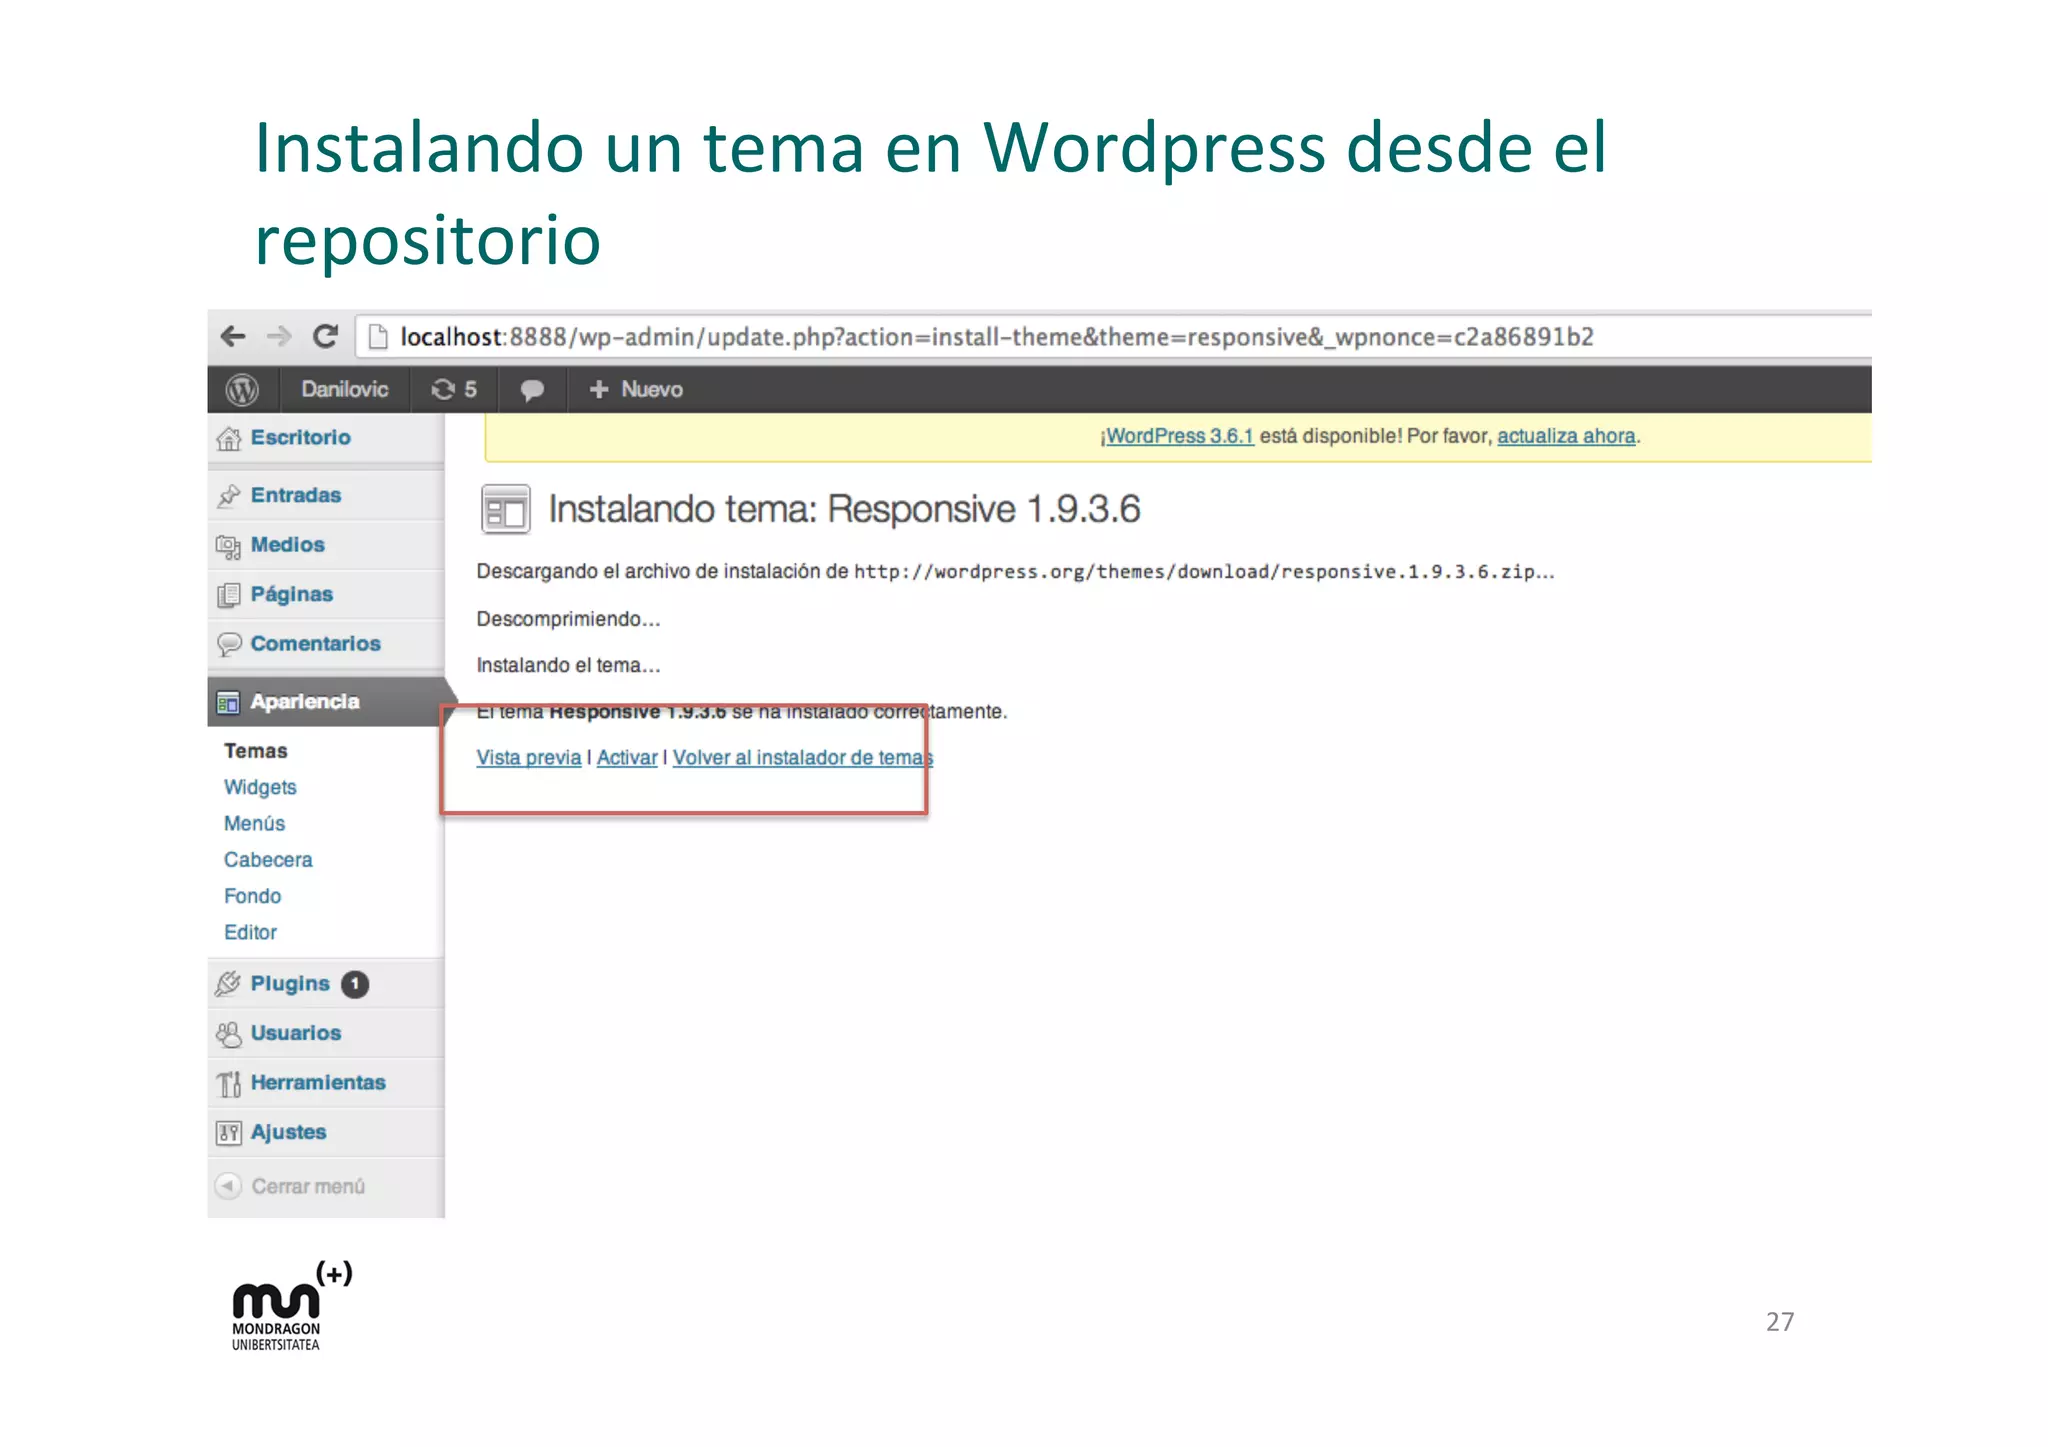This screenshot has width=2048, height=1447.
Task: Click the Medios media icon
Action: click(x=229, y=546)
